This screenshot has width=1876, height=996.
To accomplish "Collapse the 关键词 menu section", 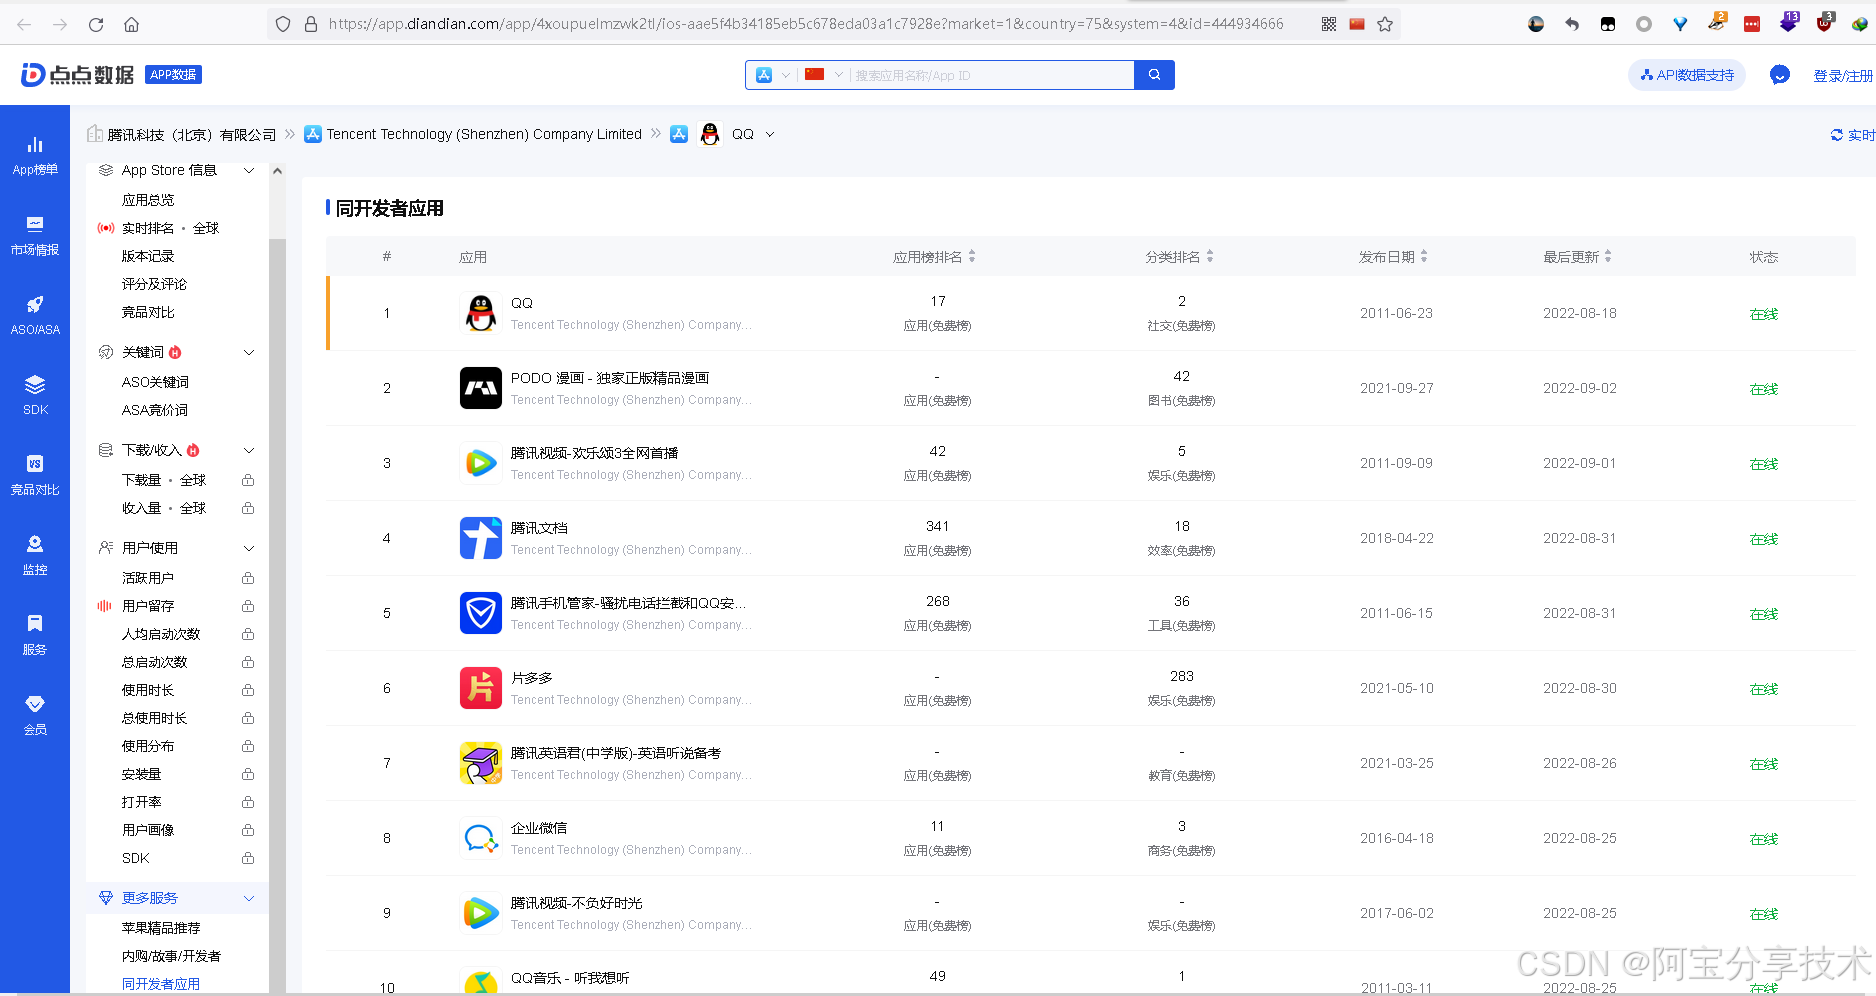I will click(249, 352).
